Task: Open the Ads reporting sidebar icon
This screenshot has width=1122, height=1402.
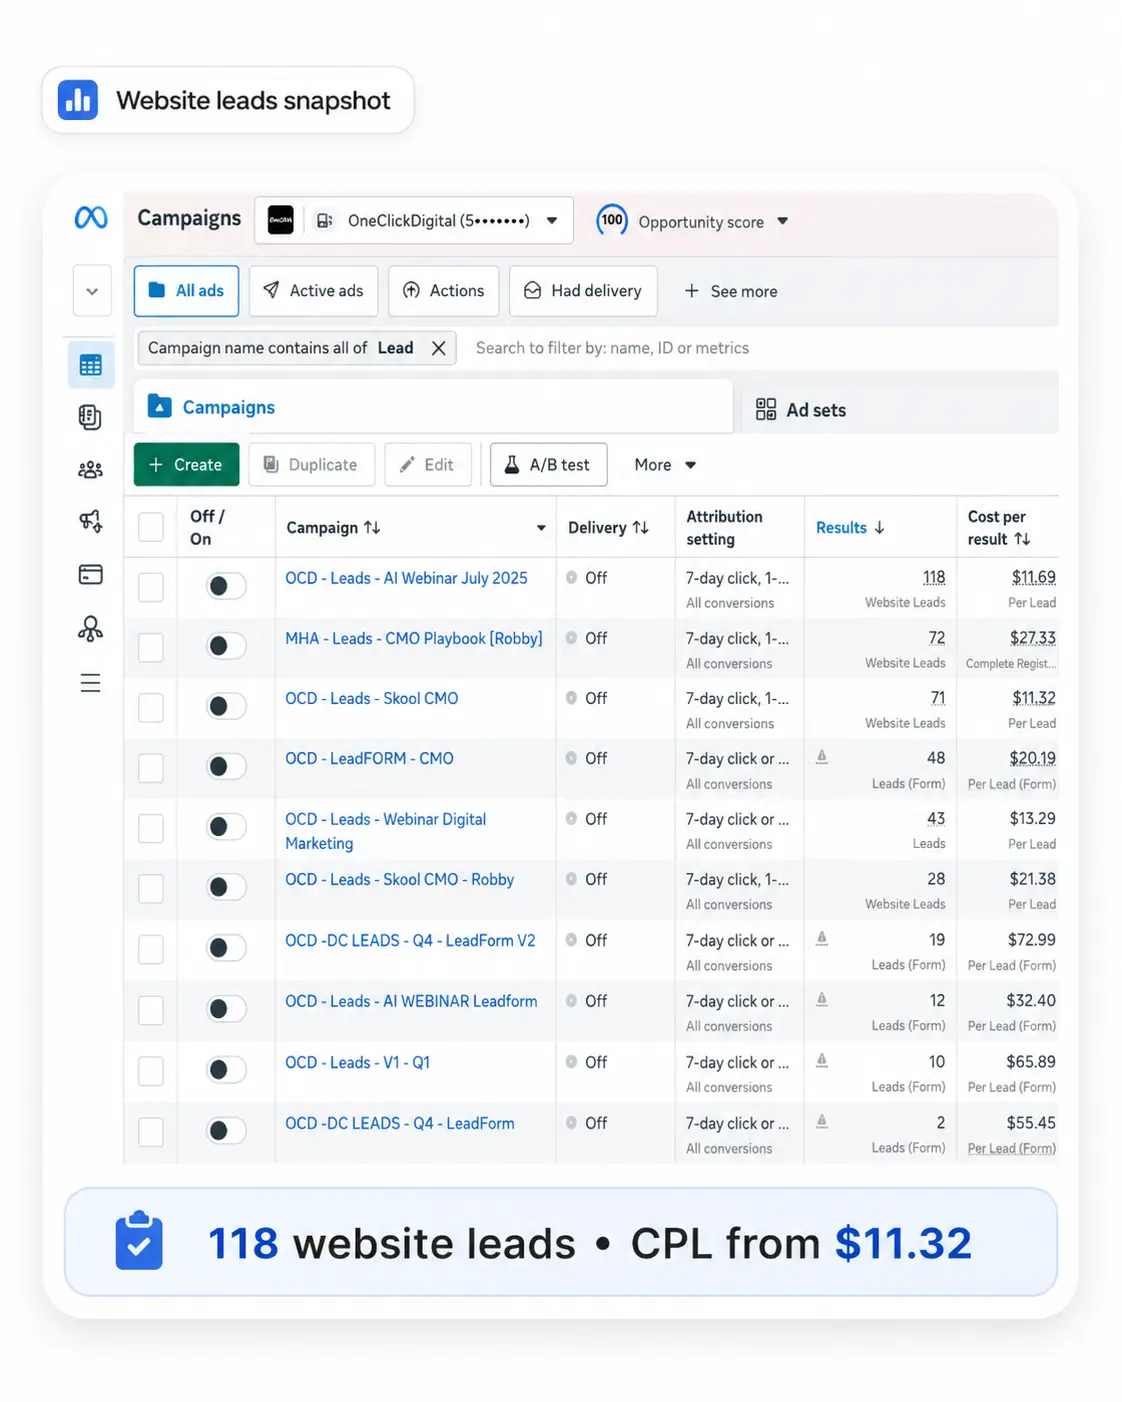Action: point(90,417)
